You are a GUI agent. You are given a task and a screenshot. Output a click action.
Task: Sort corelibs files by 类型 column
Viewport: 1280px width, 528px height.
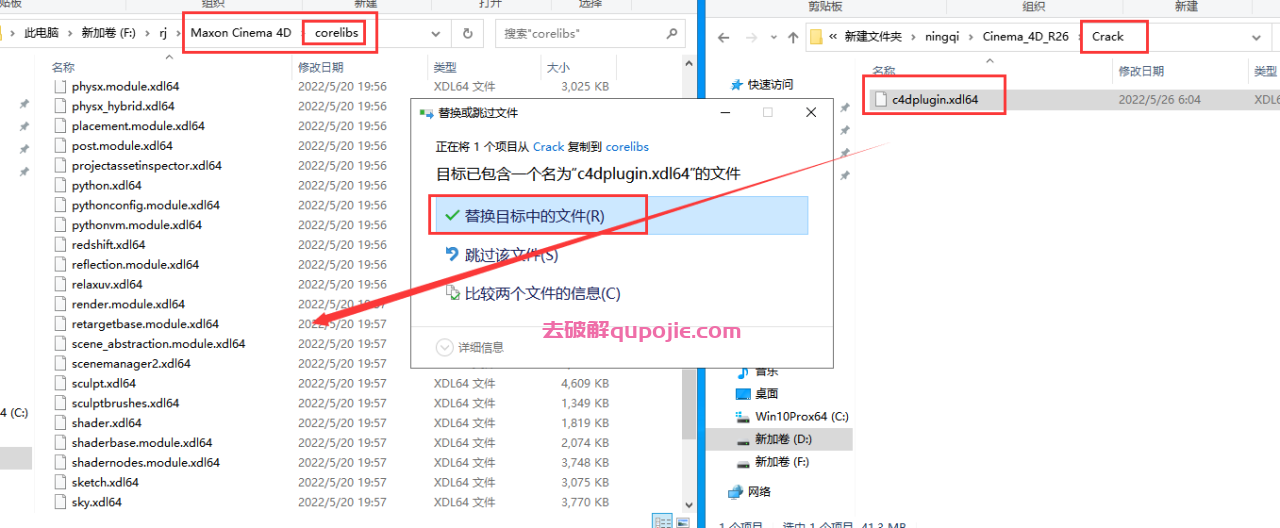point(444,68)
